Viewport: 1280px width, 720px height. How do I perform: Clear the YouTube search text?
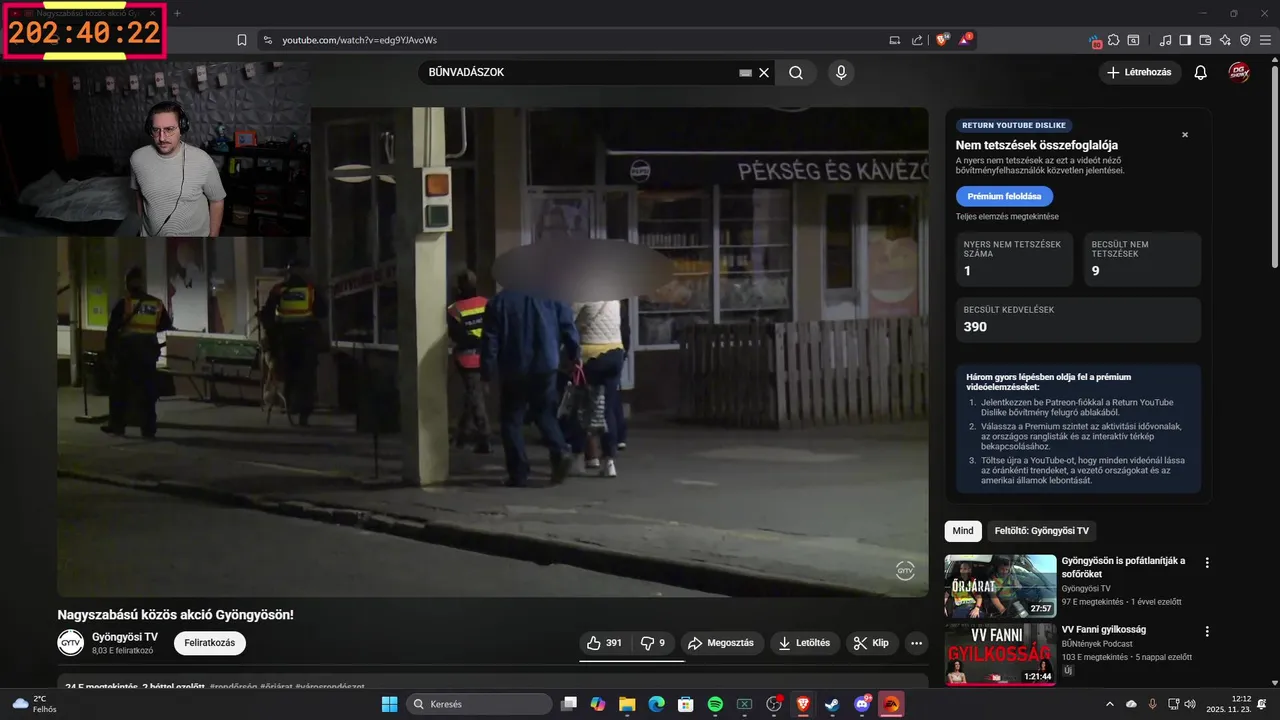(x=764, y=72)
